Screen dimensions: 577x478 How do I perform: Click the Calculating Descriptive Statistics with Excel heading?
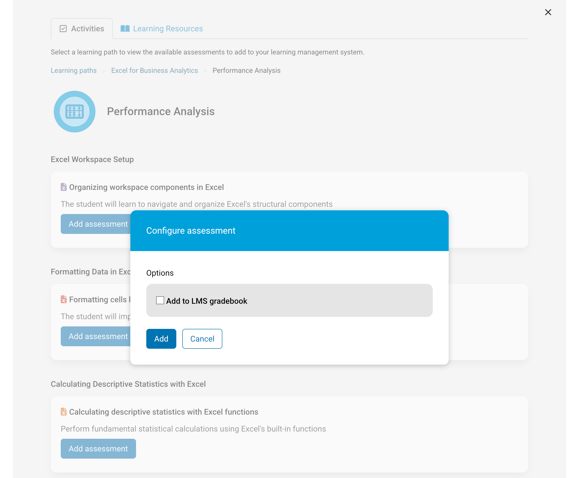(128, 384)
